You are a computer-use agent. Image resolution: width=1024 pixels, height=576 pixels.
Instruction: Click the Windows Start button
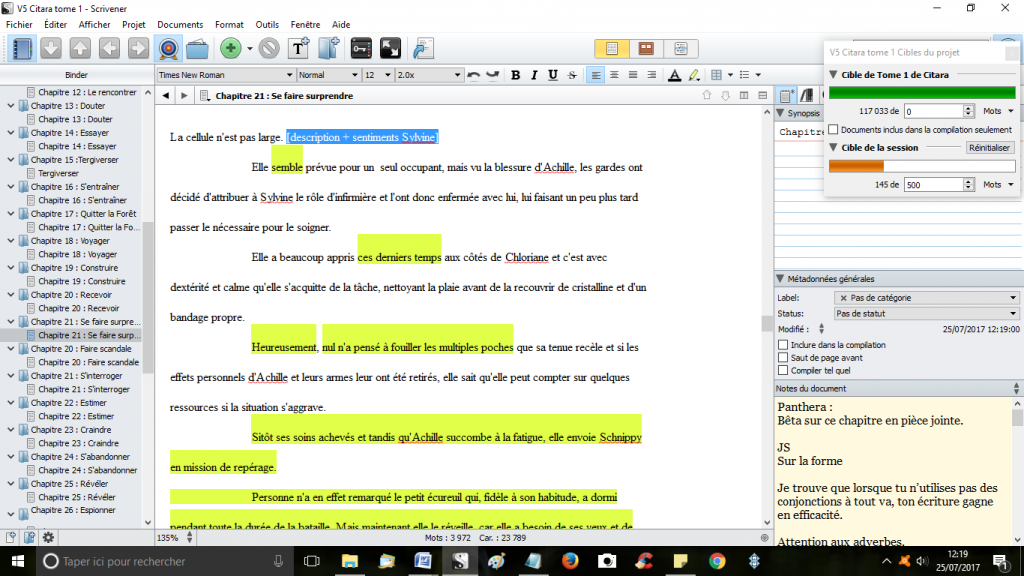tap(18, 561)
